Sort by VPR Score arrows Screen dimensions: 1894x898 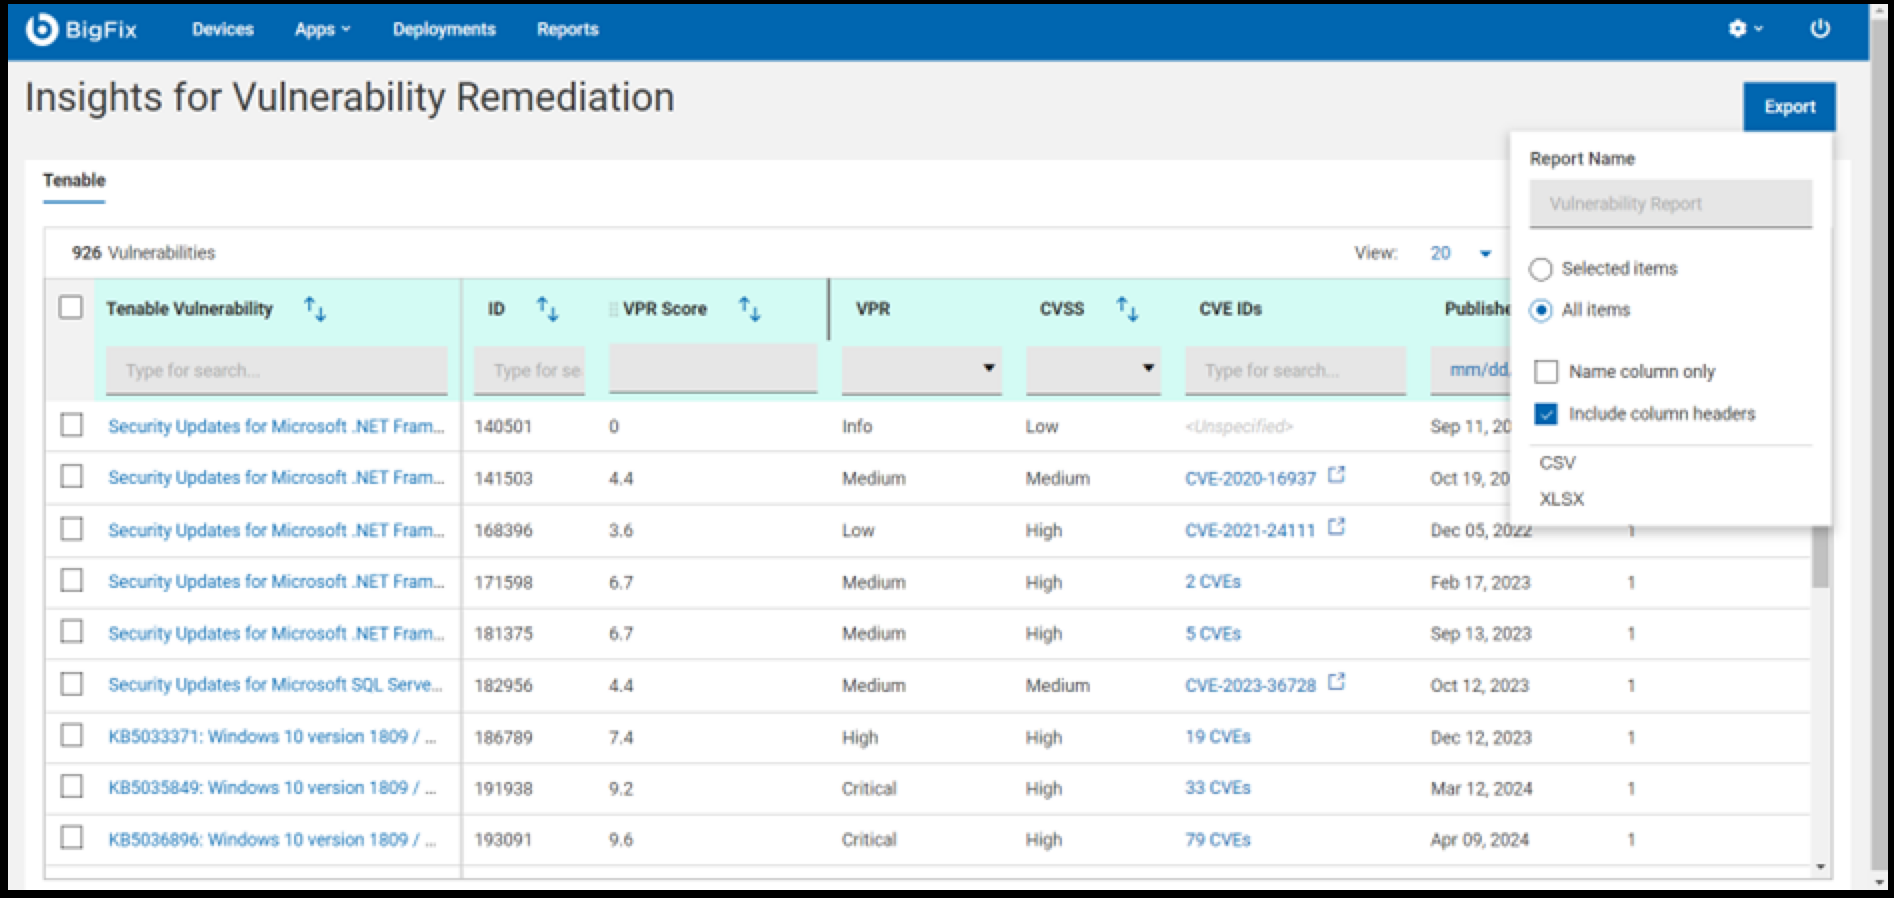(749, 309)
